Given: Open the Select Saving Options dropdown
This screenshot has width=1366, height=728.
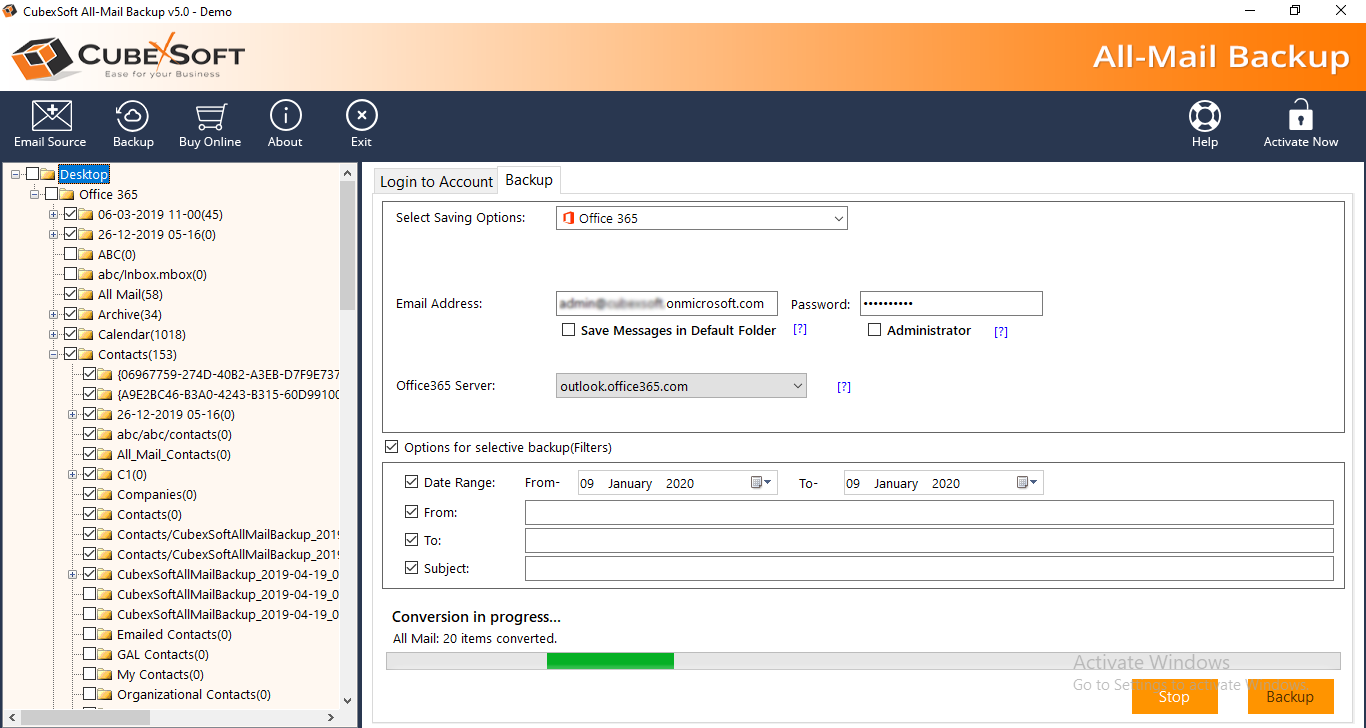Looking at the screenshot, I should (701, 218).
